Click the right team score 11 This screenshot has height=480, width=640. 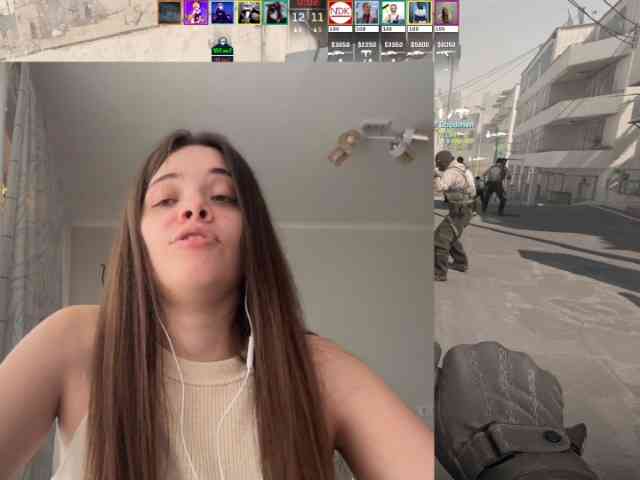317,17
